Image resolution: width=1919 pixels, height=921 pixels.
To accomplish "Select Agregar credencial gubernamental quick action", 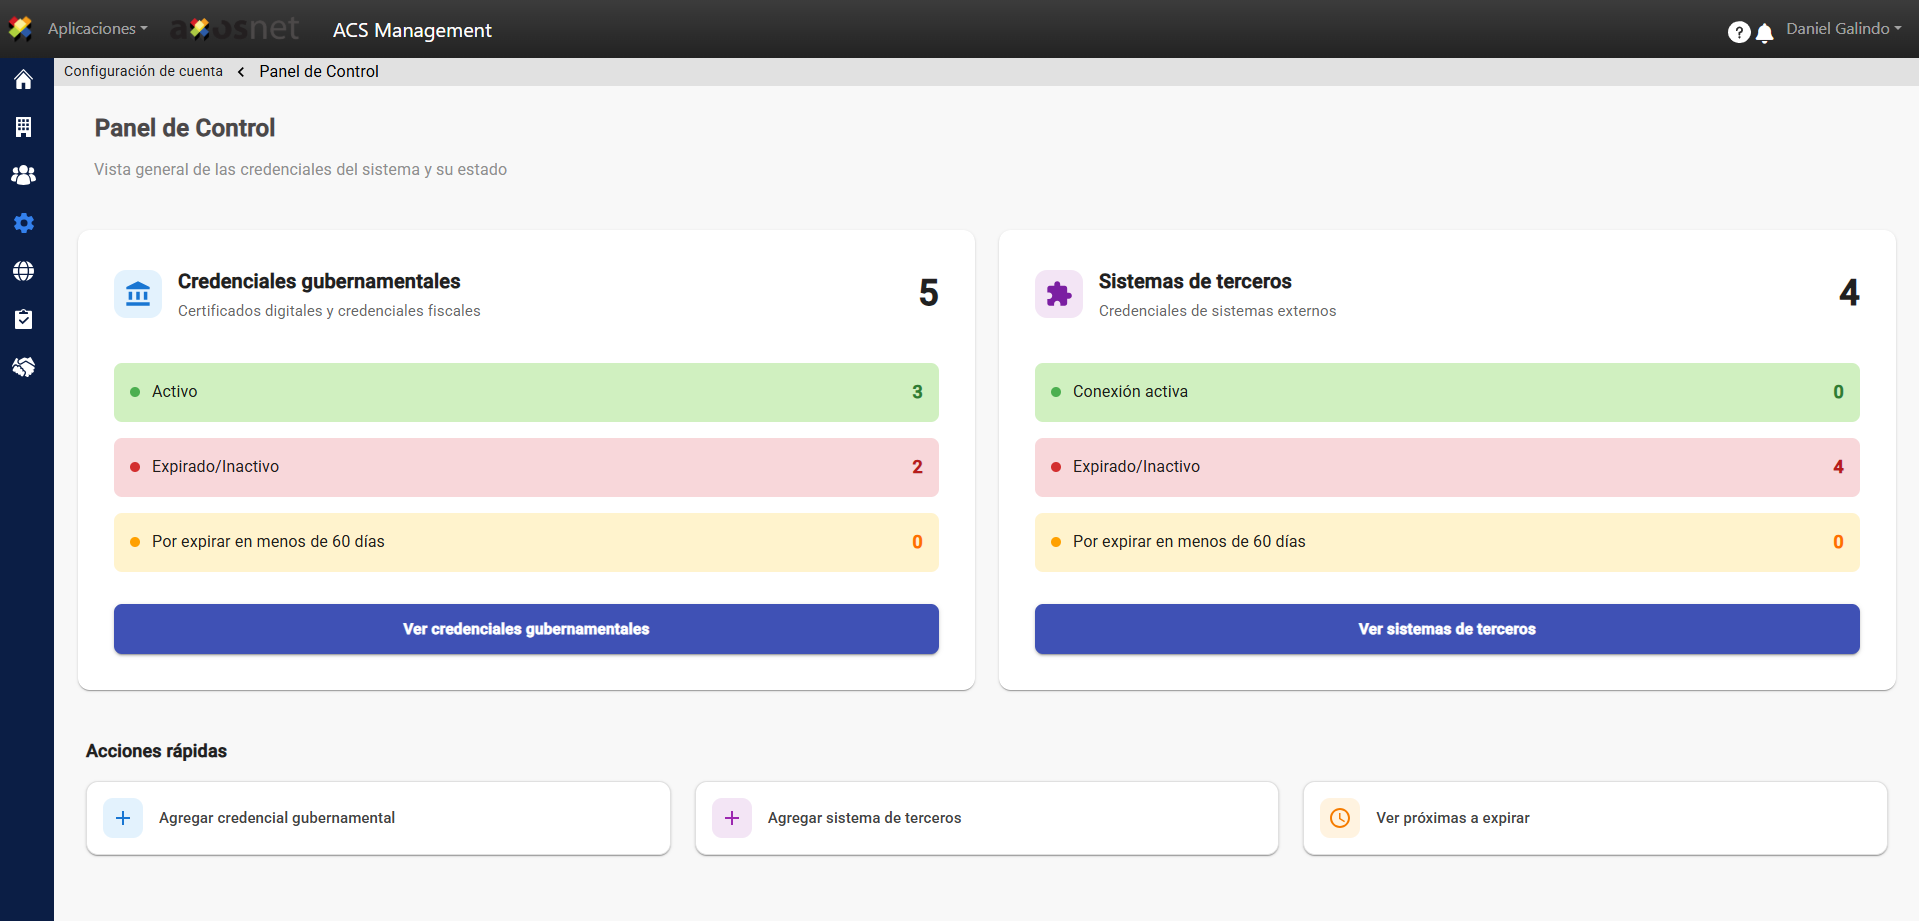I will point(378,818).
